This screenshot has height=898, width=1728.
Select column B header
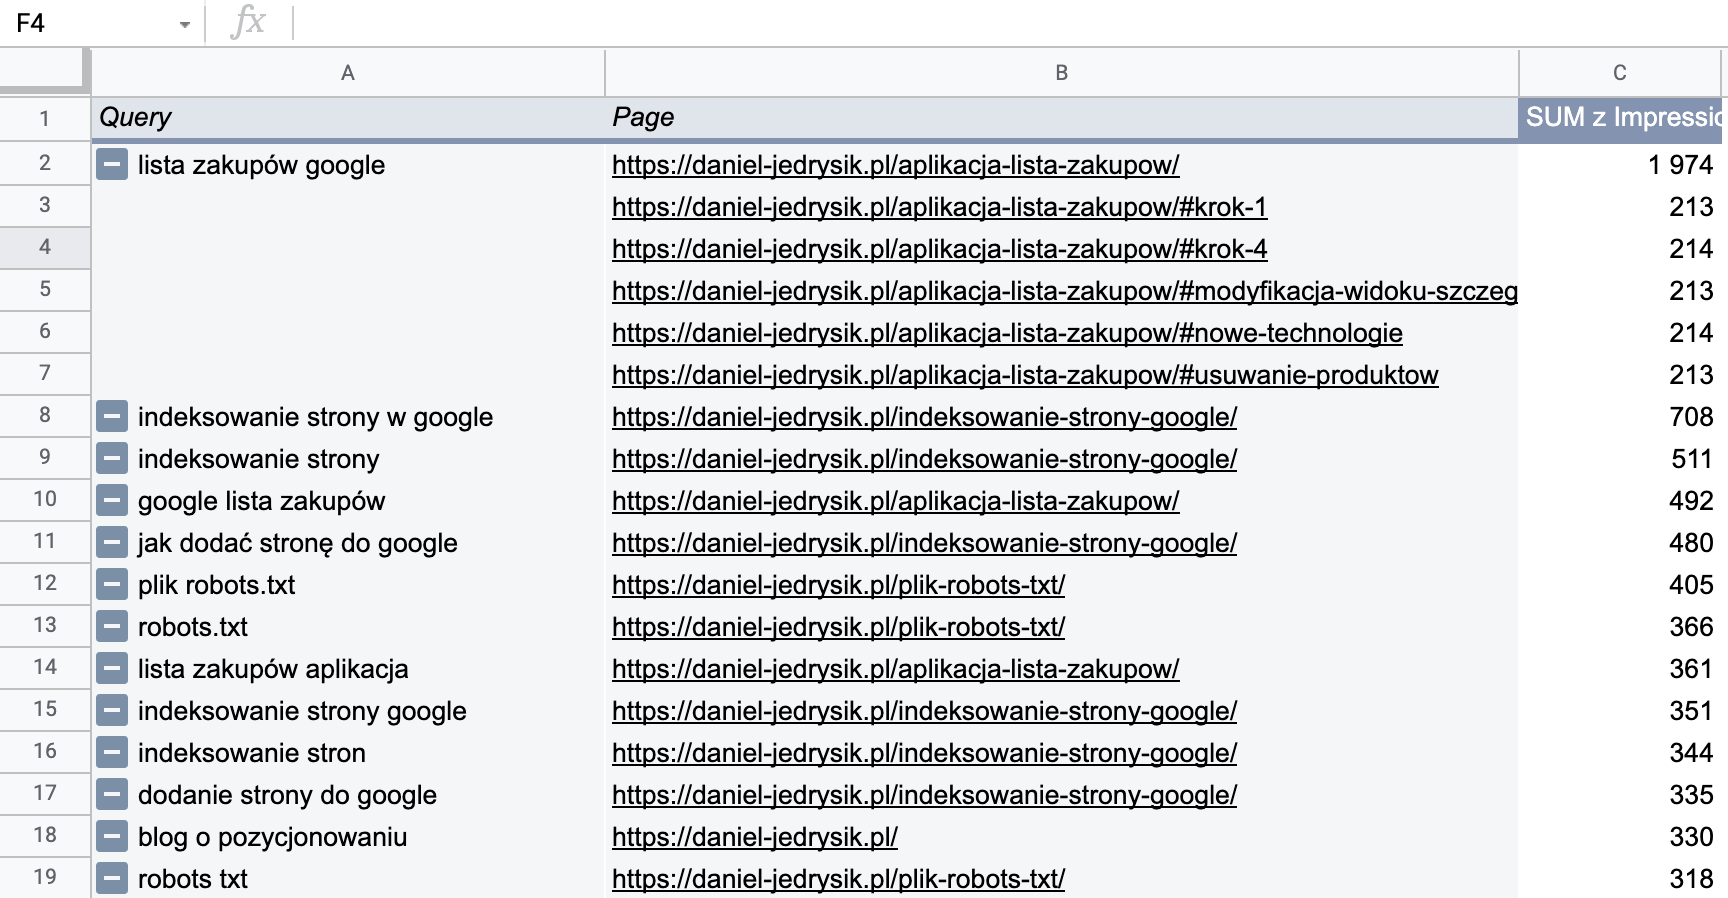tap(1062, 72)
